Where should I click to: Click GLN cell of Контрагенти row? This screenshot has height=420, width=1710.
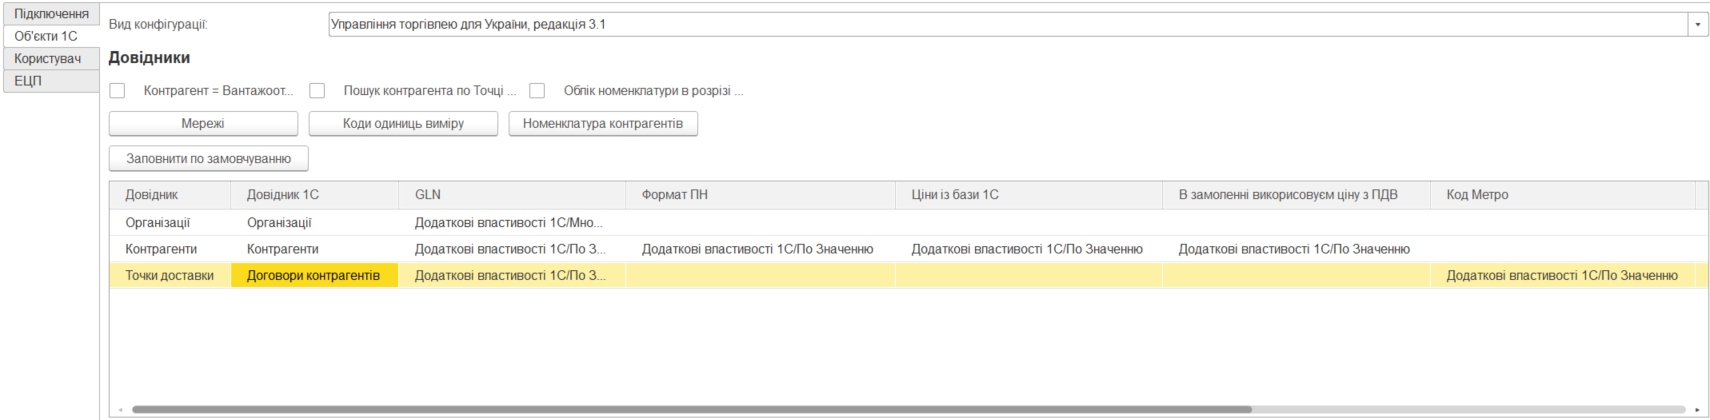(512, 249)
